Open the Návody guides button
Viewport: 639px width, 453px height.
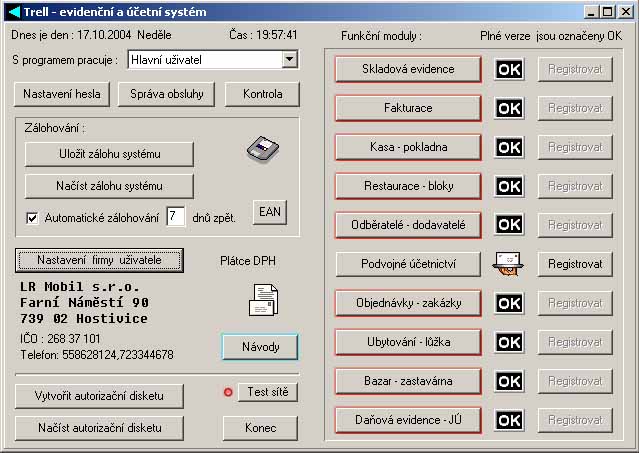coord(260,347)
